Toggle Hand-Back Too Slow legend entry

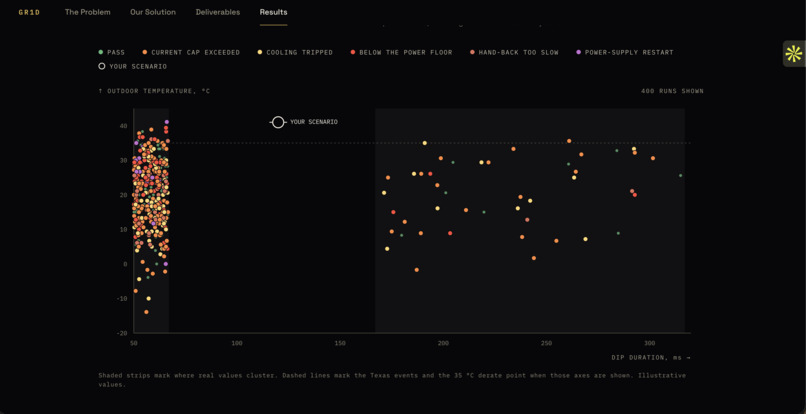tap(514, 52)
